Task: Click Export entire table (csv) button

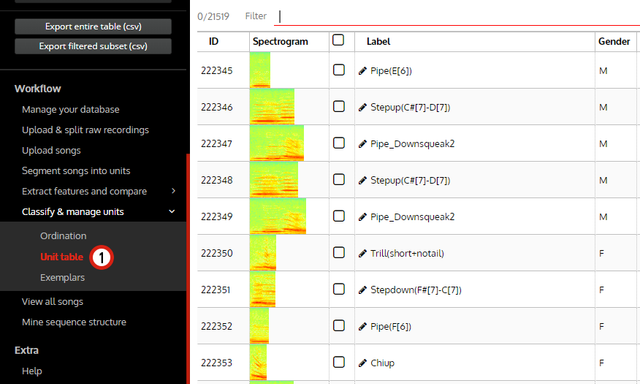Action: coord(93,27)
